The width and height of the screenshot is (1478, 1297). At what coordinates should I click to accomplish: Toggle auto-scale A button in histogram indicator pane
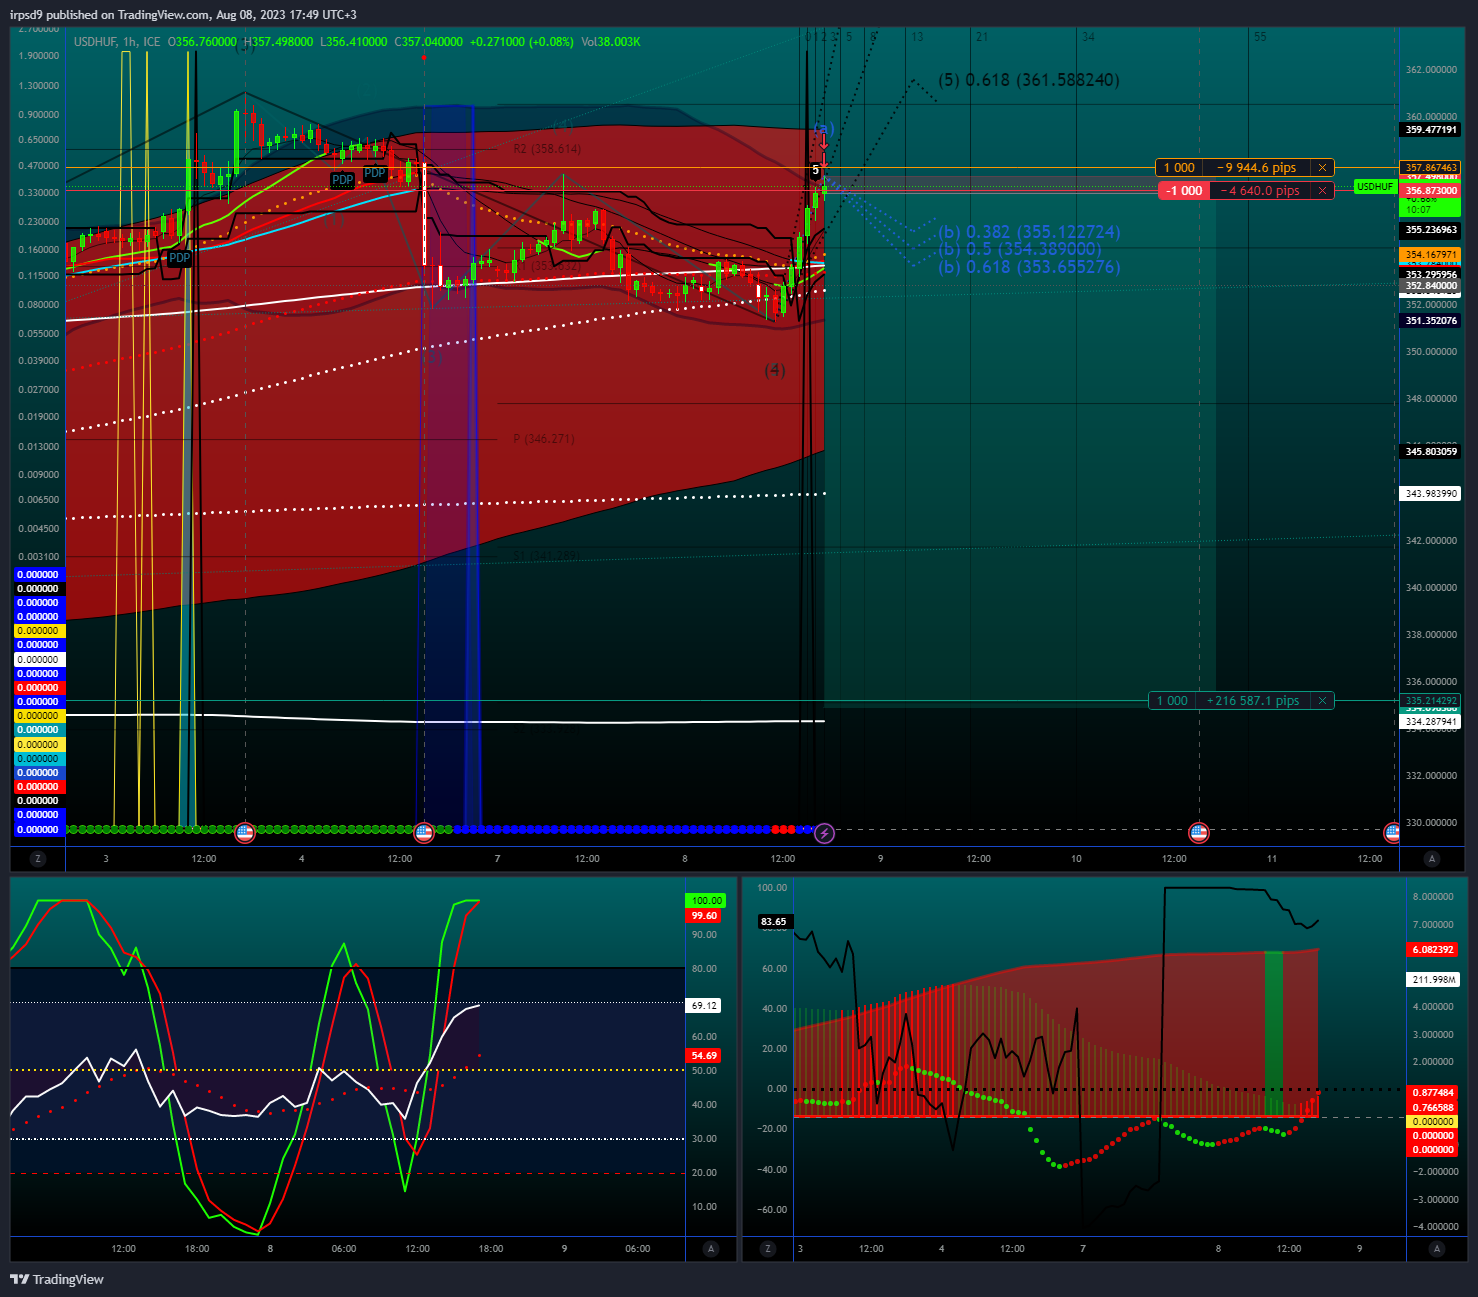pos(1437,1249)
